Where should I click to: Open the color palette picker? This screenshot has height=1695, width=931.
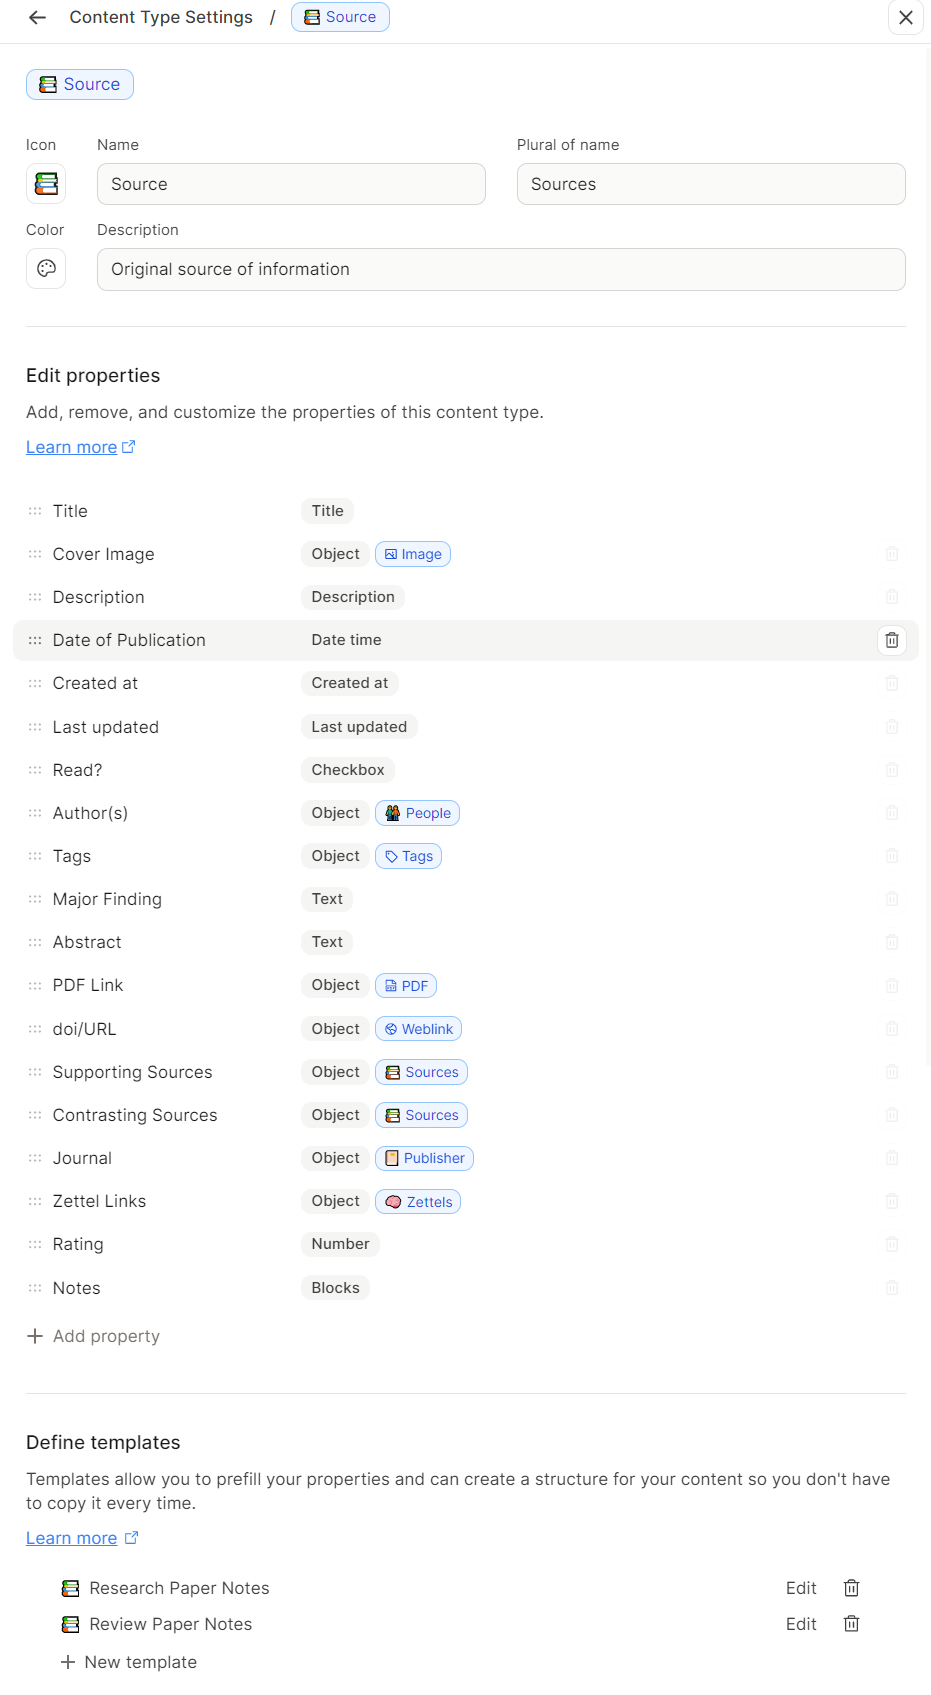(46, 269)
